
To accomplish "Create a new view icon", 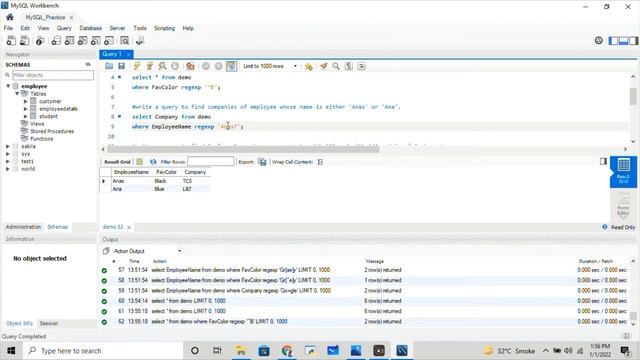I will (x=82, y=40).
